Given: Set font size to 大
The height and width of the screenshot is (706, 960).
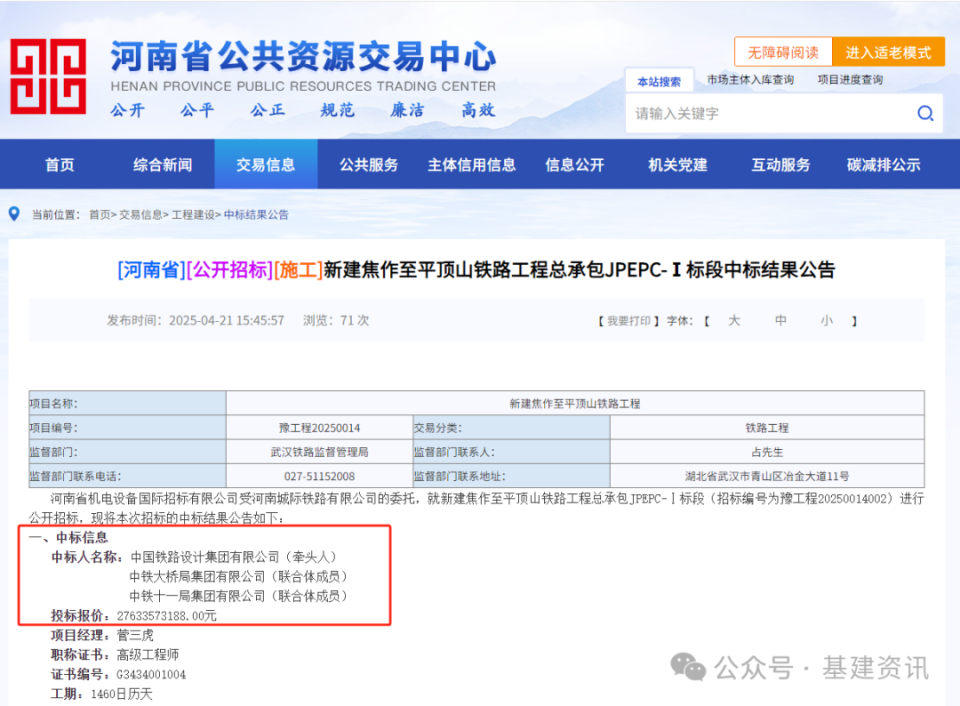Looking at the screenshot, I should [734, 320].
